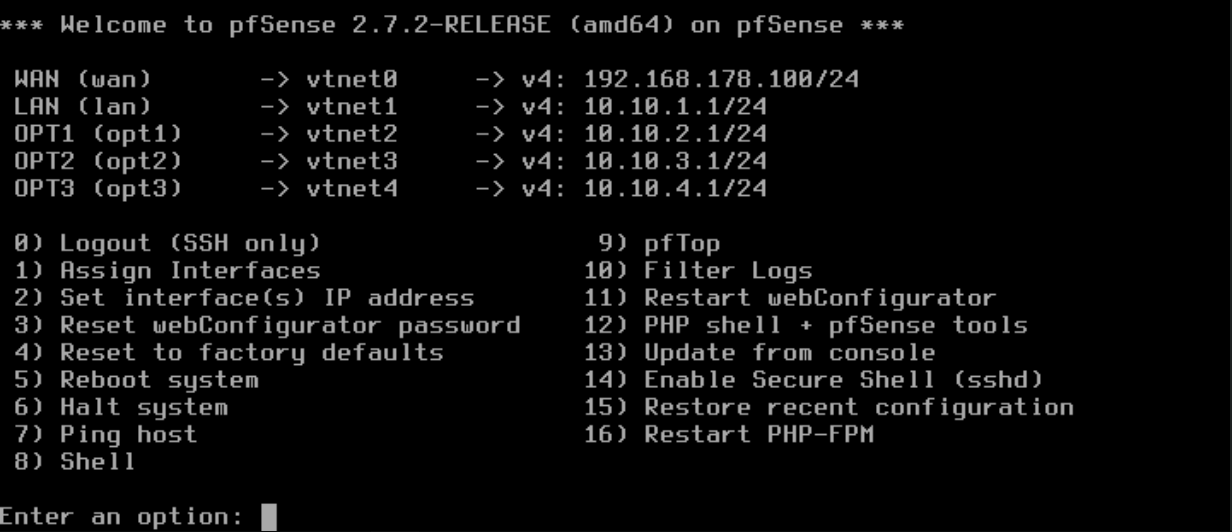
Task: Select the "Assign Interfaces" menu entry
Action: (189, 270)
